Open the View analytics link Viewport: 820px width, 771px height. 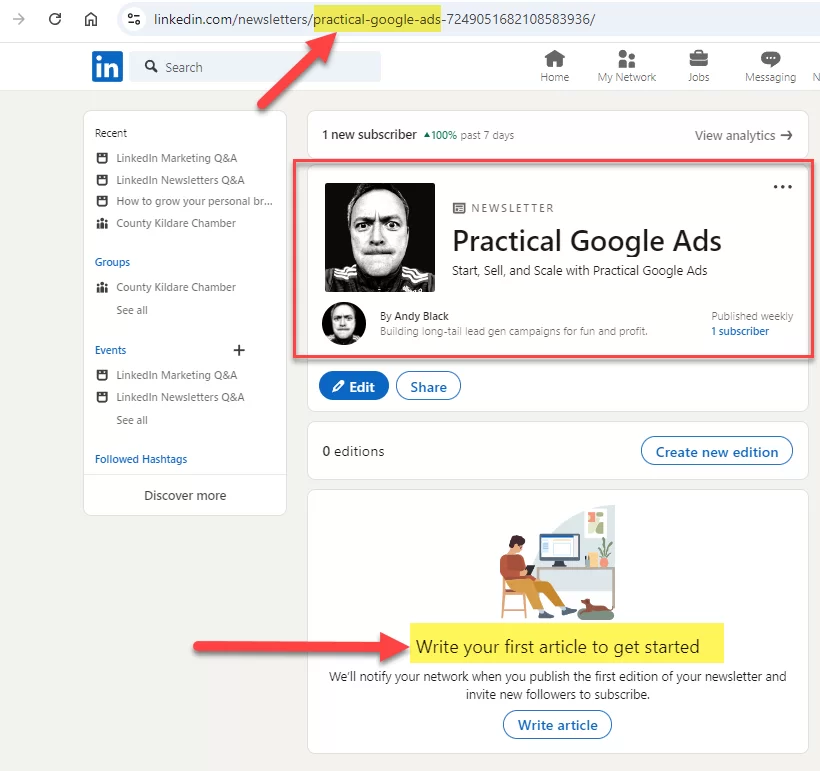pyautogui.click(x=743, y=135)
